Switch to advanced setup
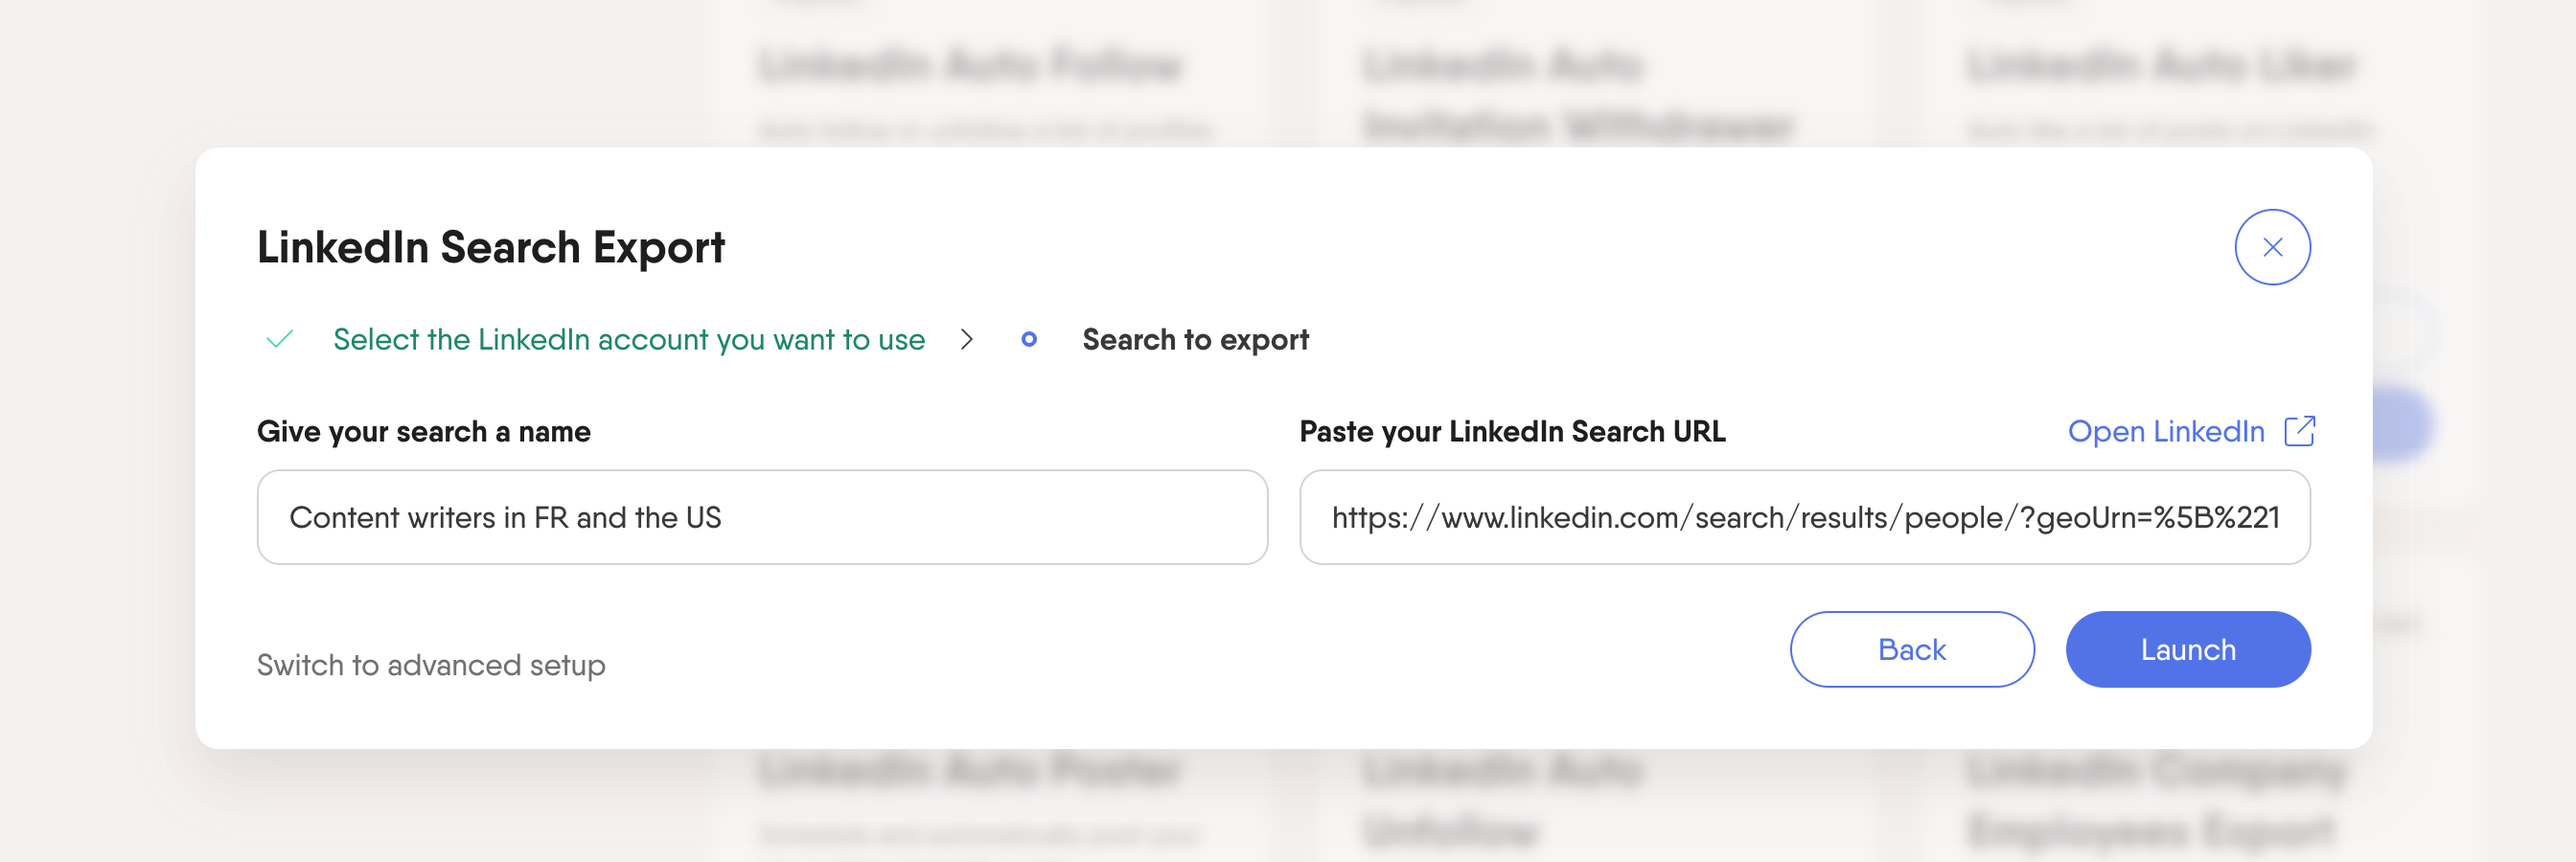This screenshot has width=2576, height=862. (x=431, y=665)
